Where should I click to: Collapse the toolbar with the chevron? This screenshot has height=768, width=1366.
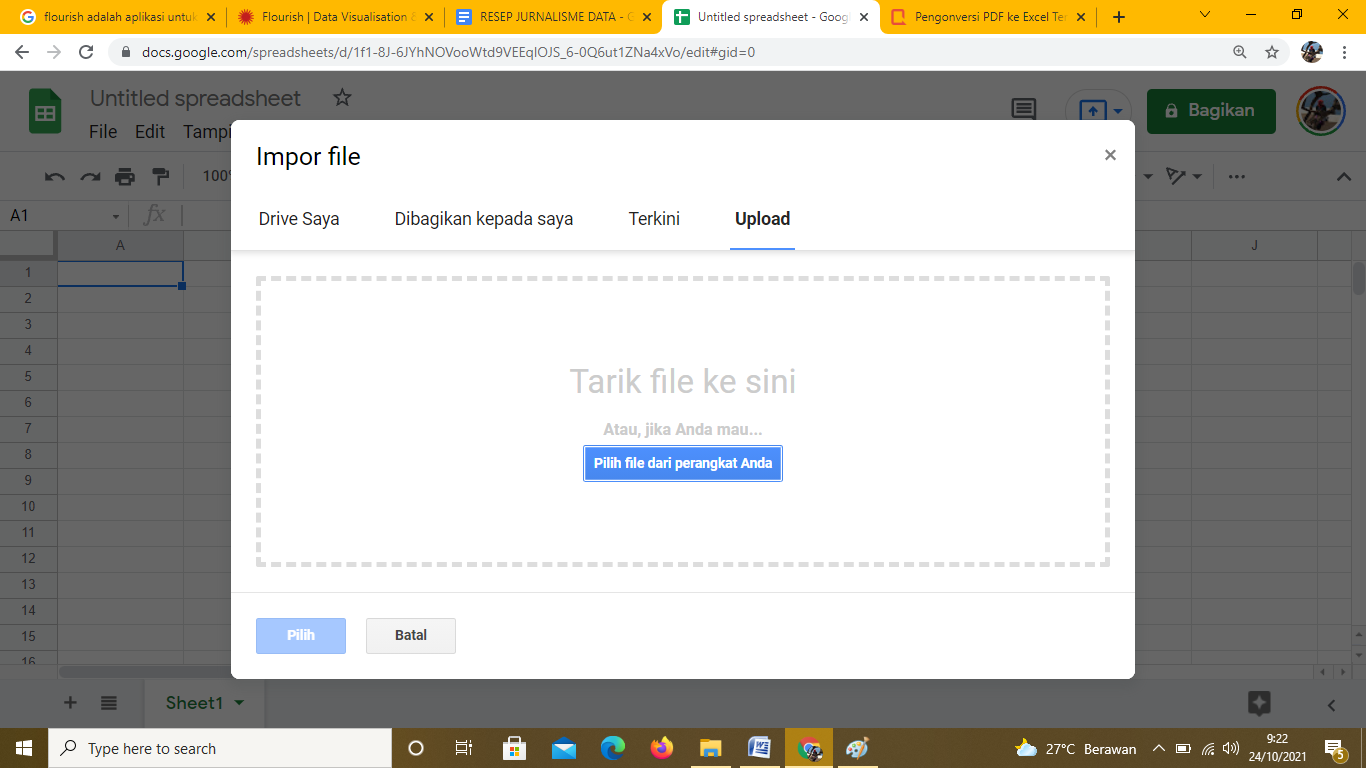point(1345,177)
